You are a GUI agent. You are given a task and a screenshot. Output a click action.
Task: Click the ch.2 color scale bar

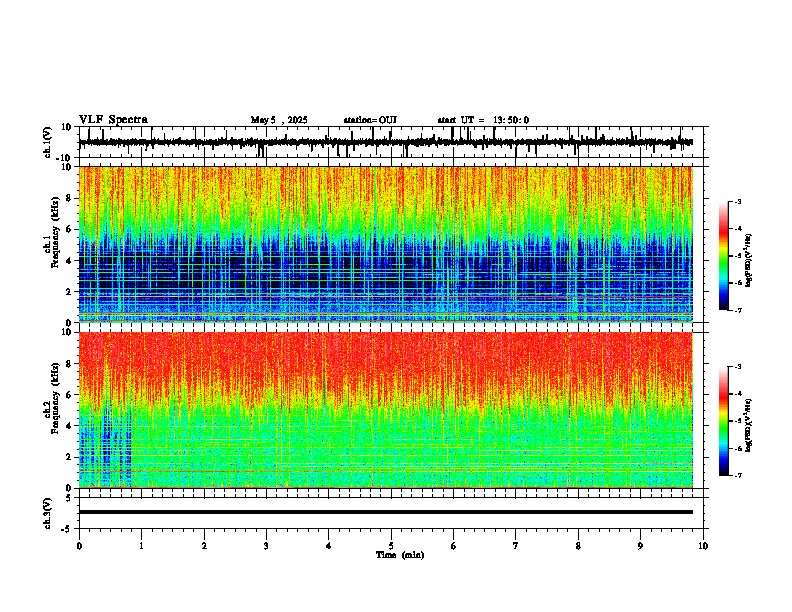click(x=724, y=421)
